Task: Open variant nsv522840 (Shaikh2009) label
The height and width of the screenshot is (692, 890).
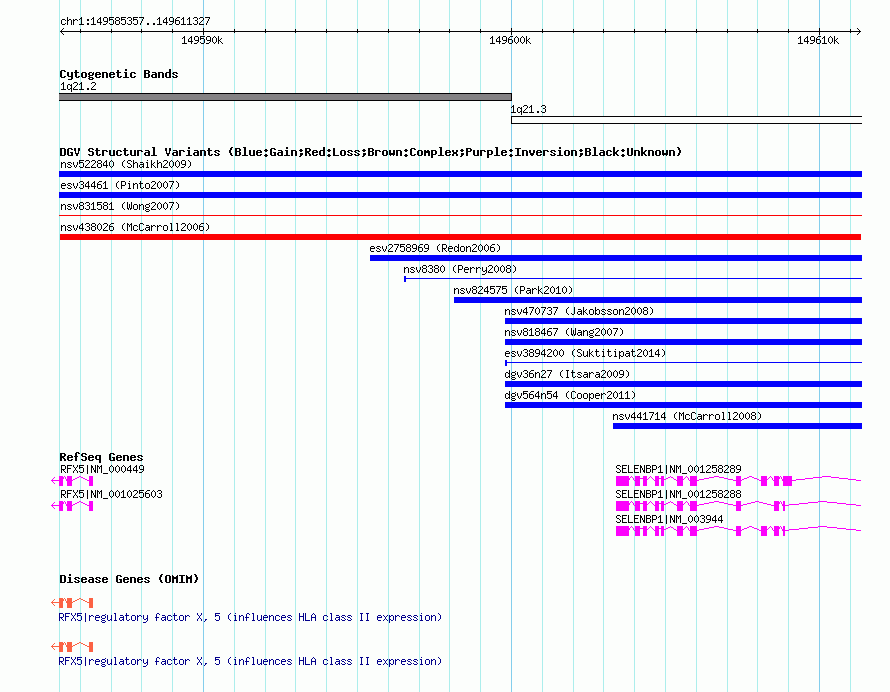Action: (x=126, y=164)
